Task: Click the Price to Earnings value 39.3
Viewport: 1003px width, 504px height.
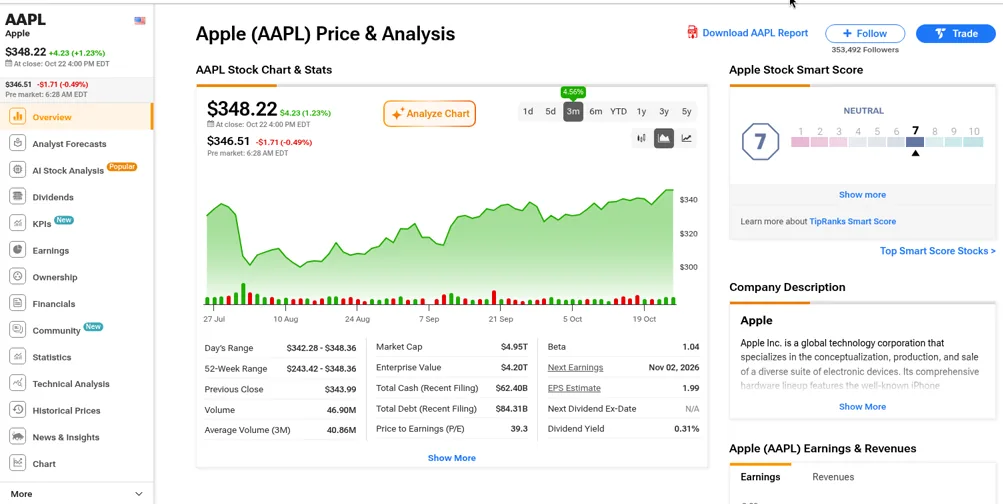Action: tap(519, 429)
